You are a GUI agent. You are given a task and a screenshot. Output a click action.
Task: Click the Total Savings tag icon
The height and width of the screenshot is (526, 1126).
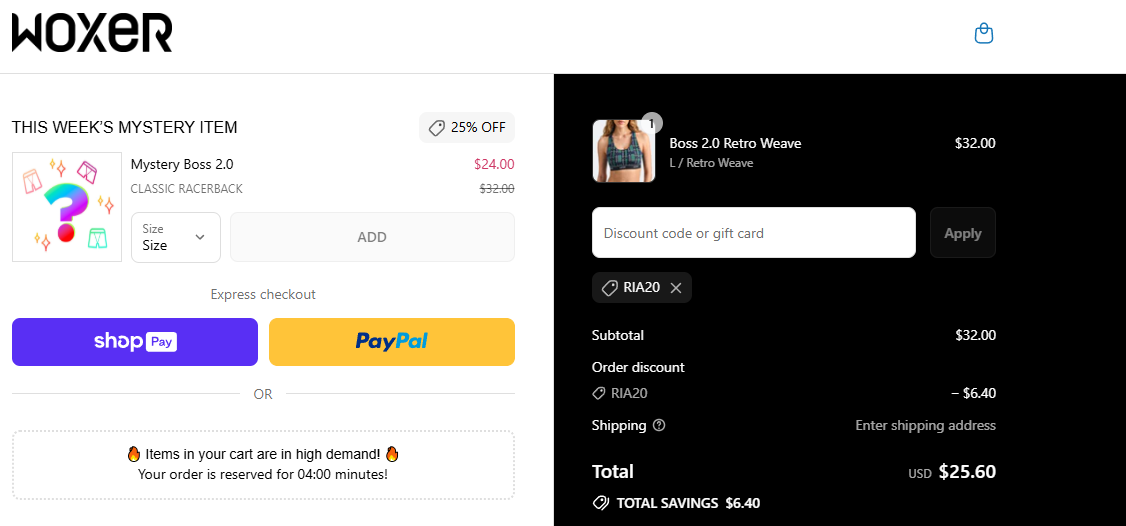[600, 503]
